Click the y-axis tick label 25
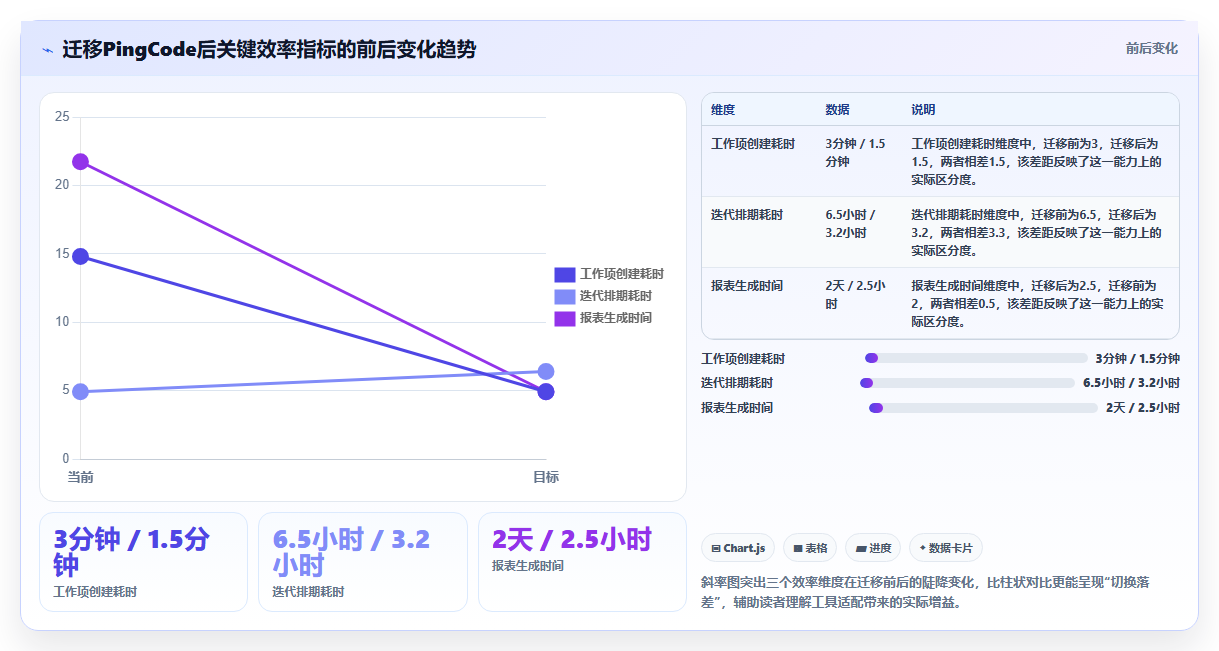1219x651 pixels. pyautogui.click(x=62, y=117)
